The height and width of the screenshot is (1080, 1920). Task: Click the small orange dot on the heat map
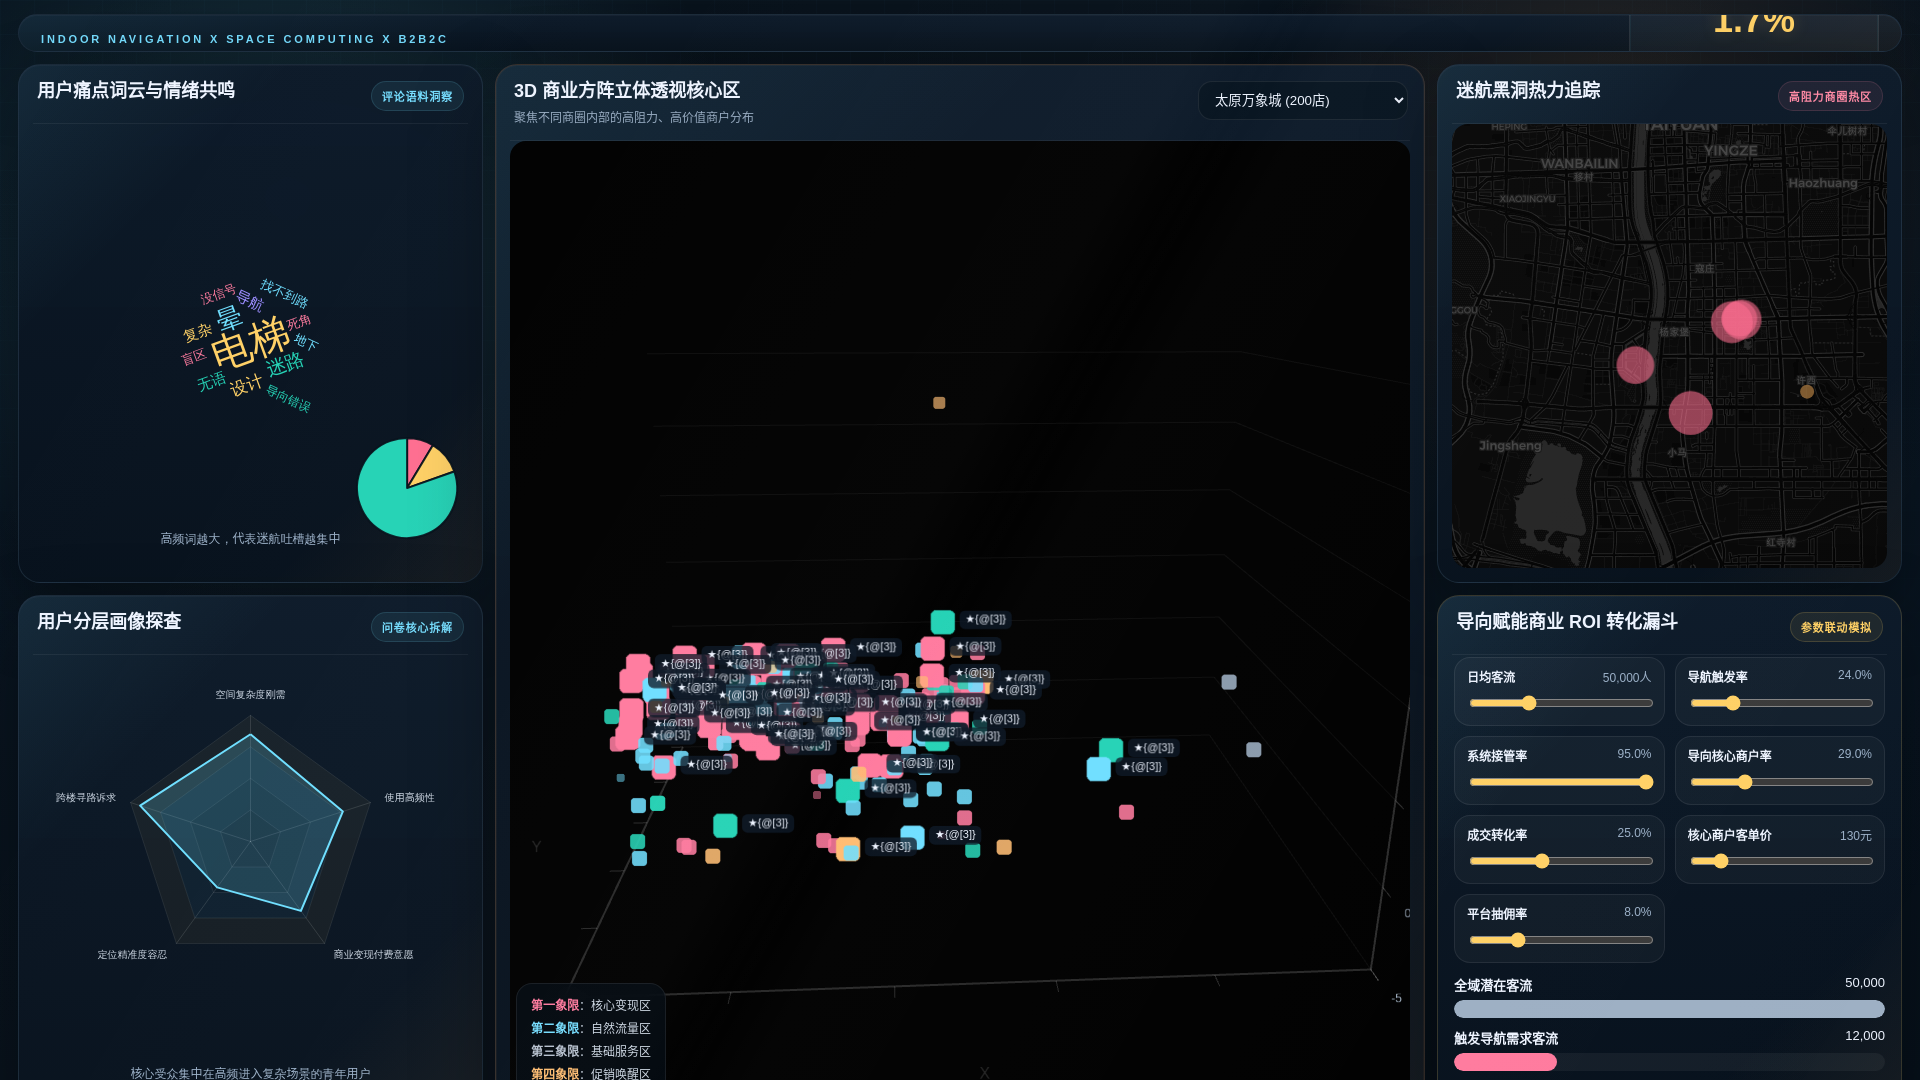pos(1807,392)
